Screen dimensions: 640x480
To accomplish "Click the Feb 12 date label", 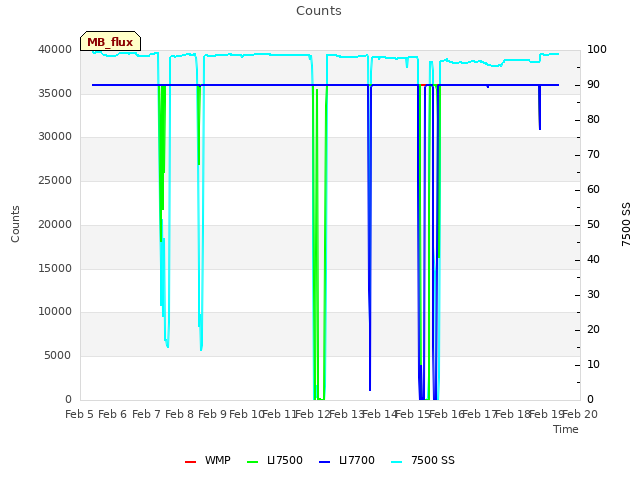I will pos(313,415).
